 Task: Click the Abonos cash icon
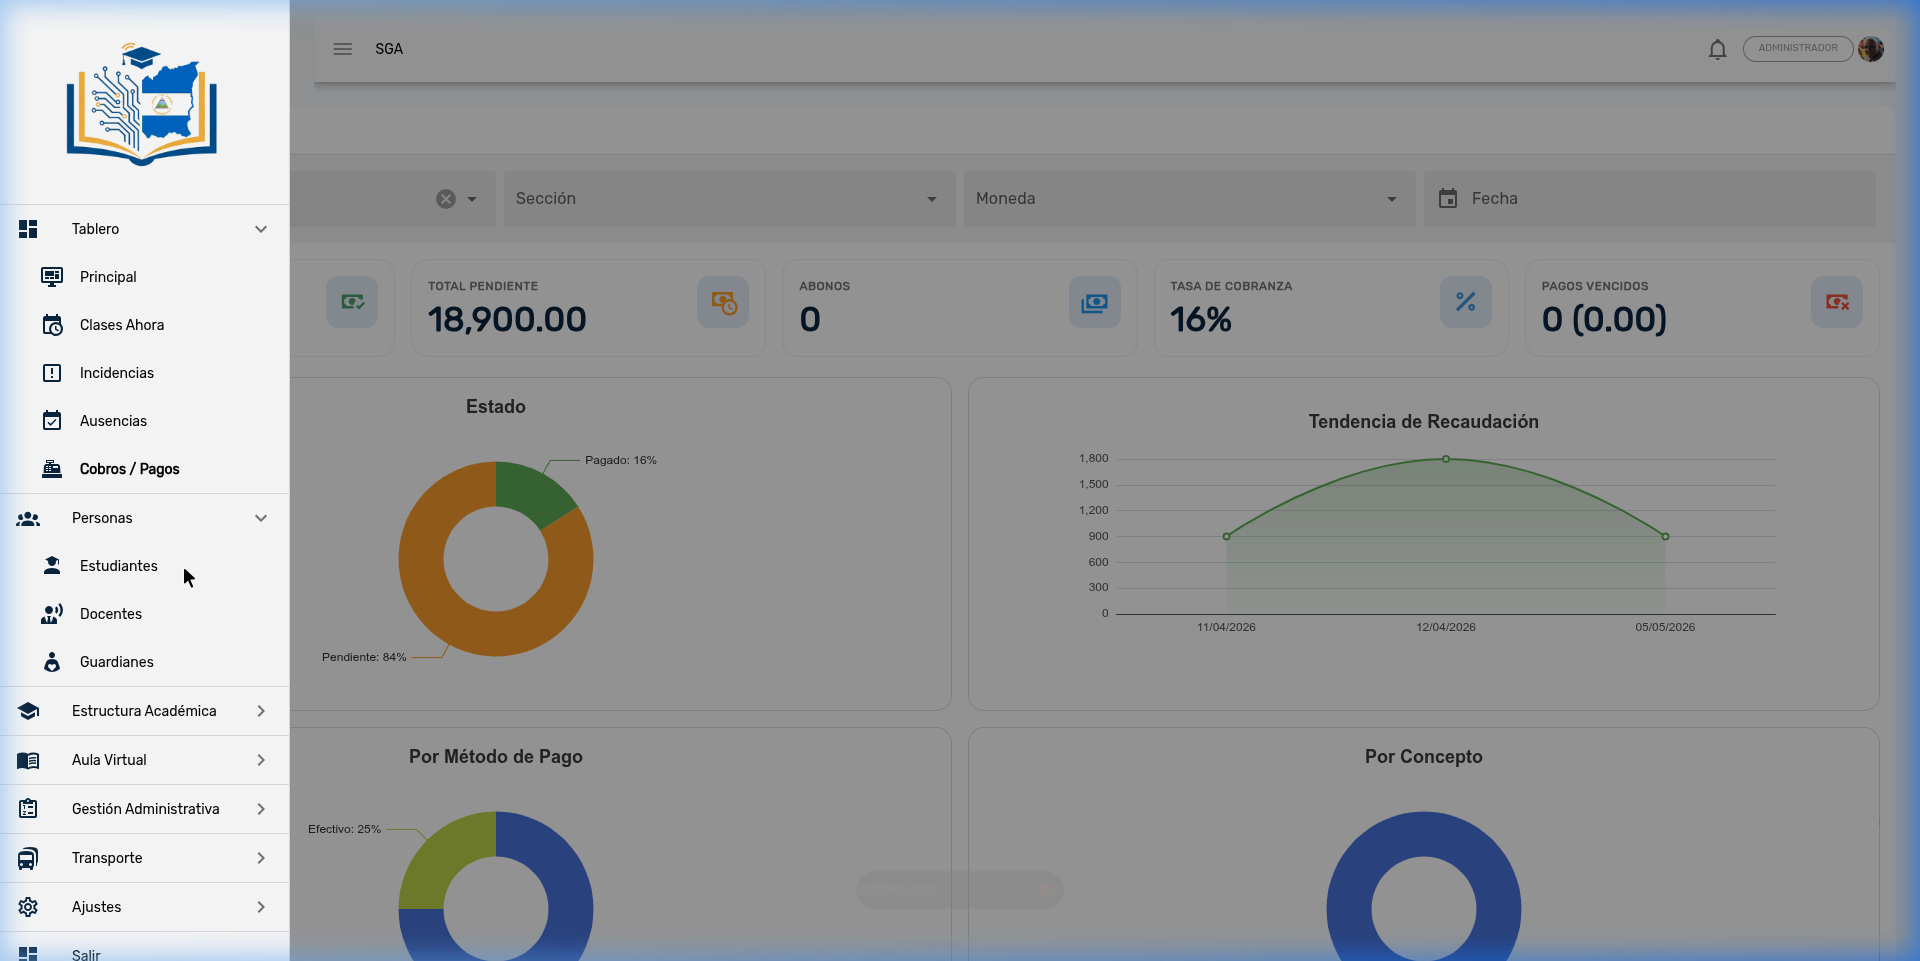1094,302
